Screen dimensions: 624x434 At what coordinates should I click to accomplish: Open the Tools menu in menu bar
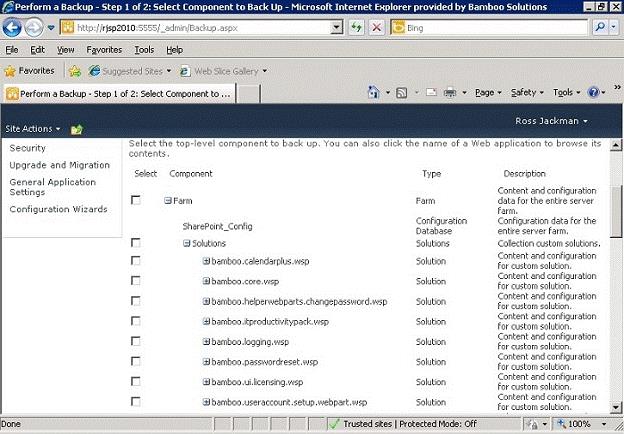tap(144, 50)
